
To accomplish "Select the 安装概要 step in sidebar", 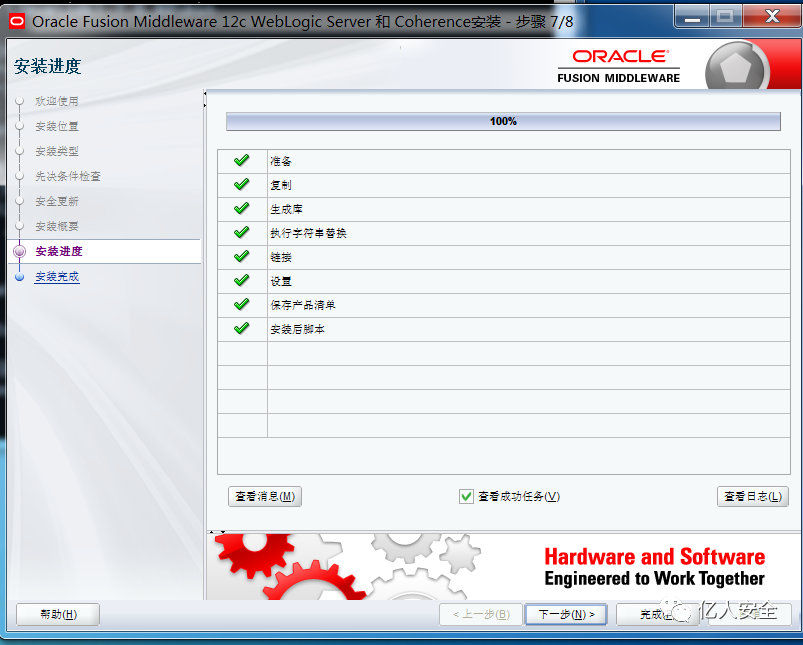I will coord(57,226).
